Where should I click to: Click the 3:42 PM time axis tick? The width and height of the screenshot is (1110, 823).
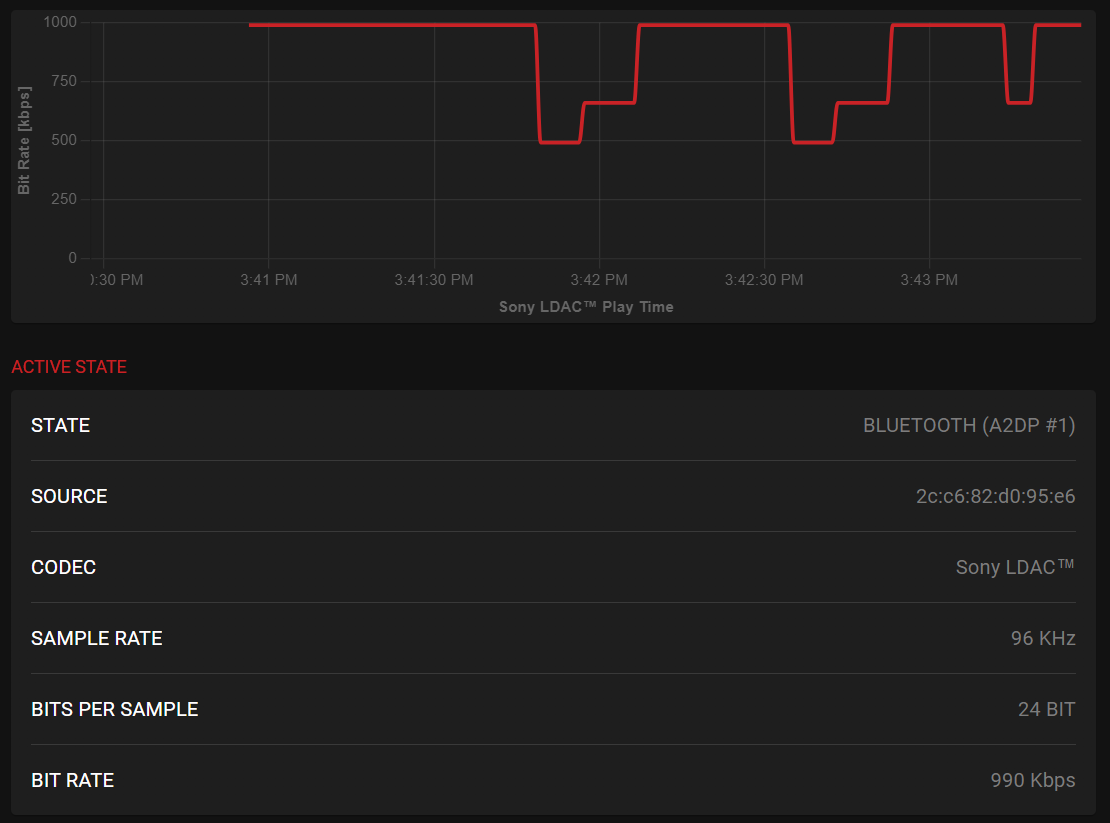(x=599, y=280)
